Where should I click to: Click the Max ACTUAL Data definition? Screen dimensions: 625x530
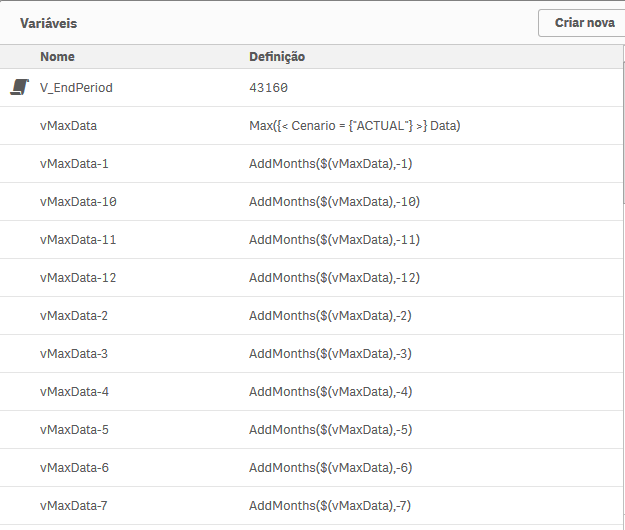[354, 126]
